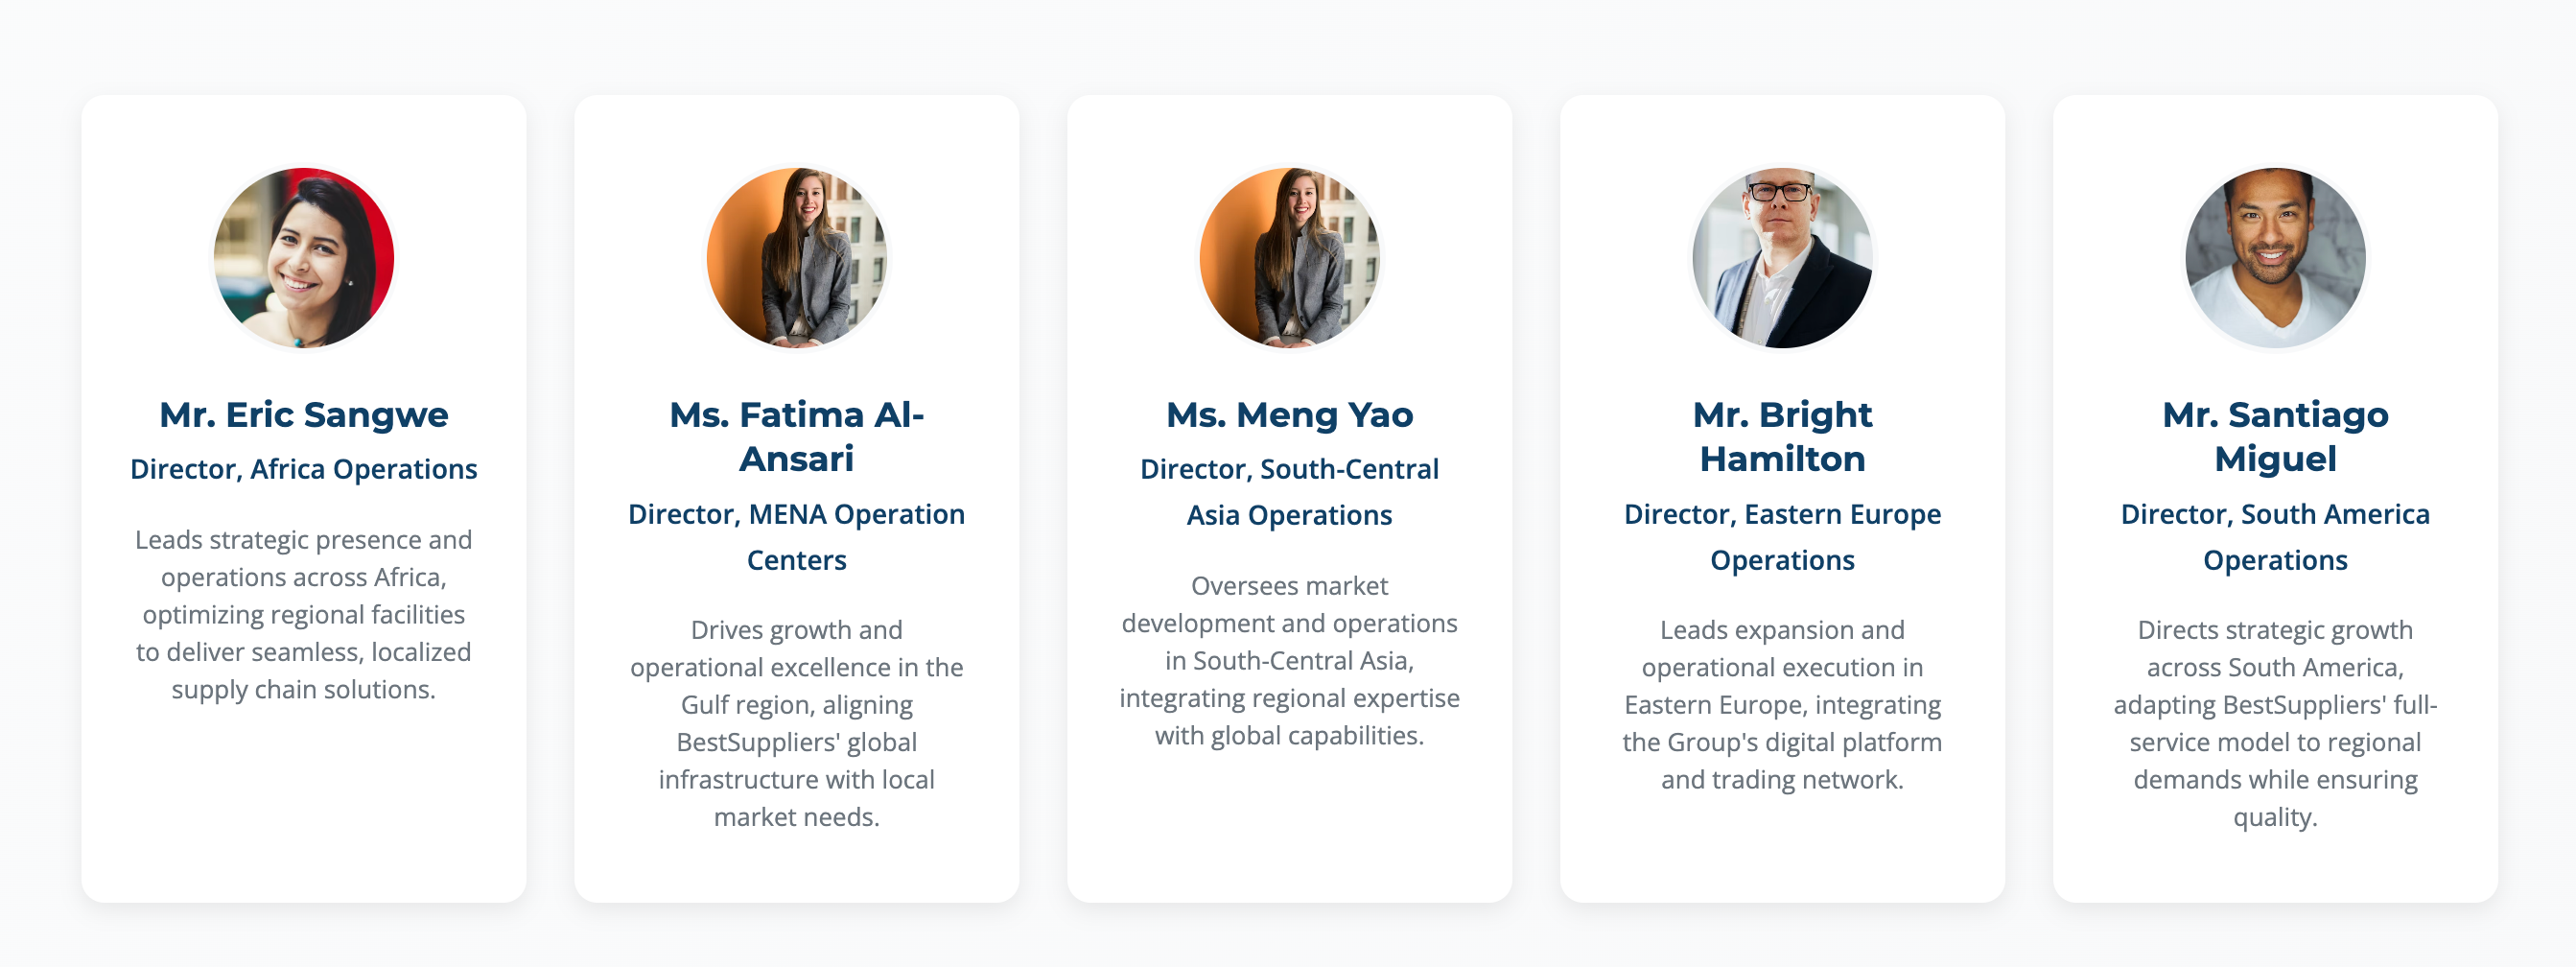The height and width of the screenshot is (967, 2576).
Task: Click the Director, South America Operations title
Action: (x=2275, y=537)
